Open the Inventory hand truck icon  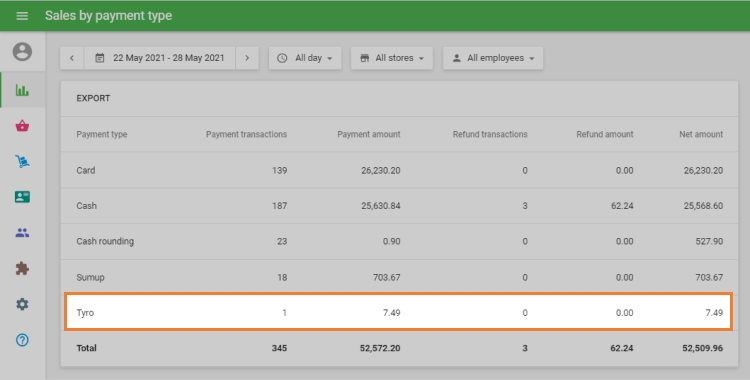(x=22, y=161)
